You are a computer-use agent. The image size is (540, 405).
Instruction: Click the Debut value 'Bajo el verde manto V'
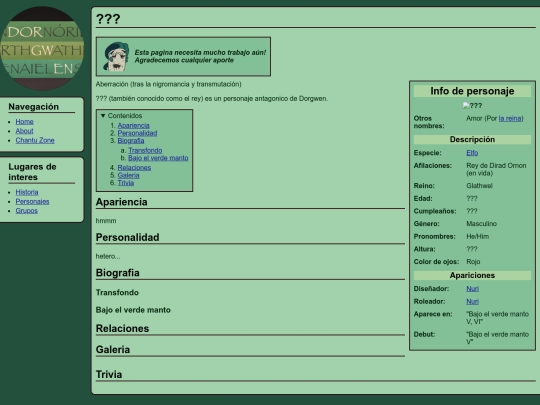pyautogui.click(x=498, y=338)
